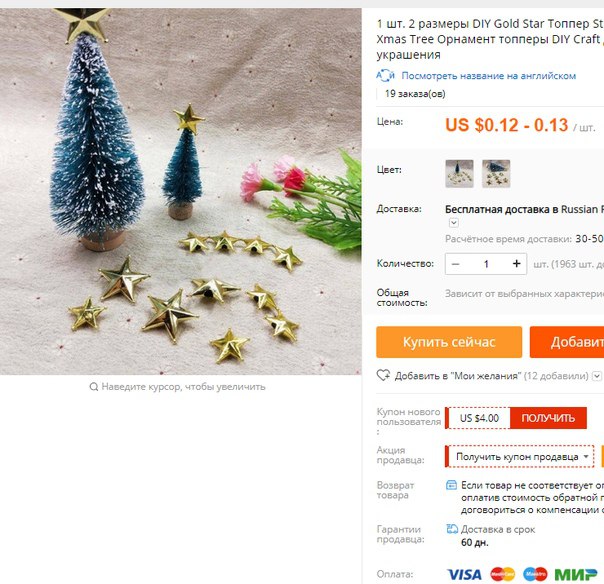Screen dimensions: 604x584
Task: Click the Maestro payment logo
Action: 535,574
